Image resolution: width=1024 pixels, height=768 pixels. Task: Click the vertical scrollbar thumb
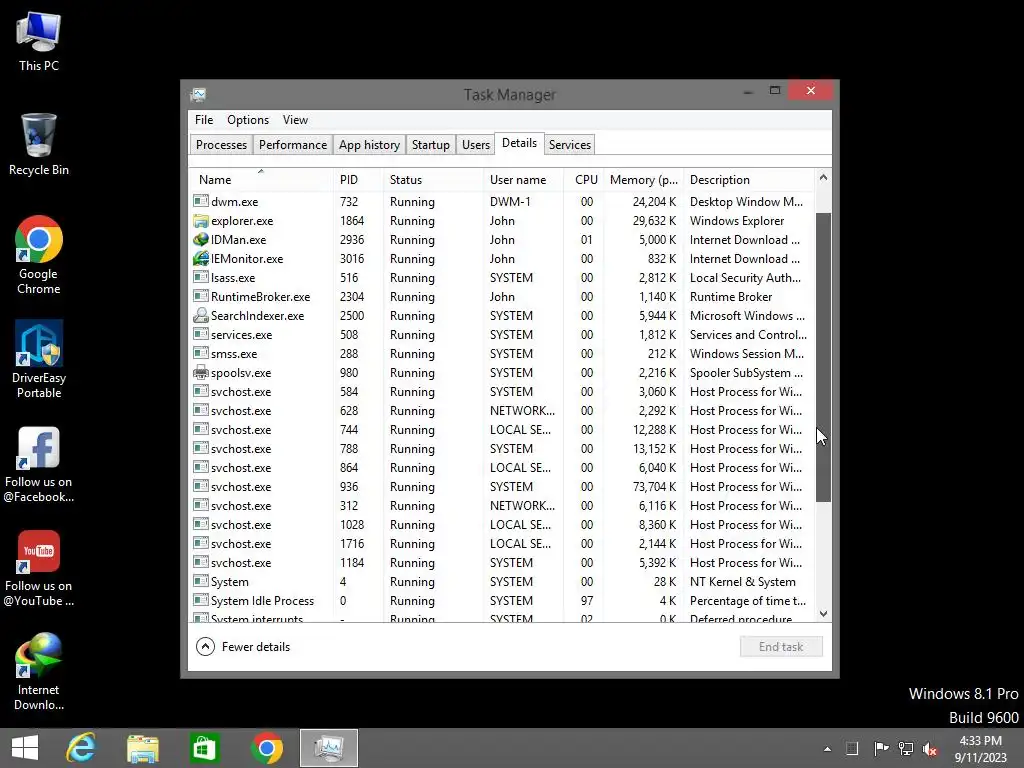click(x=824, y=357)
